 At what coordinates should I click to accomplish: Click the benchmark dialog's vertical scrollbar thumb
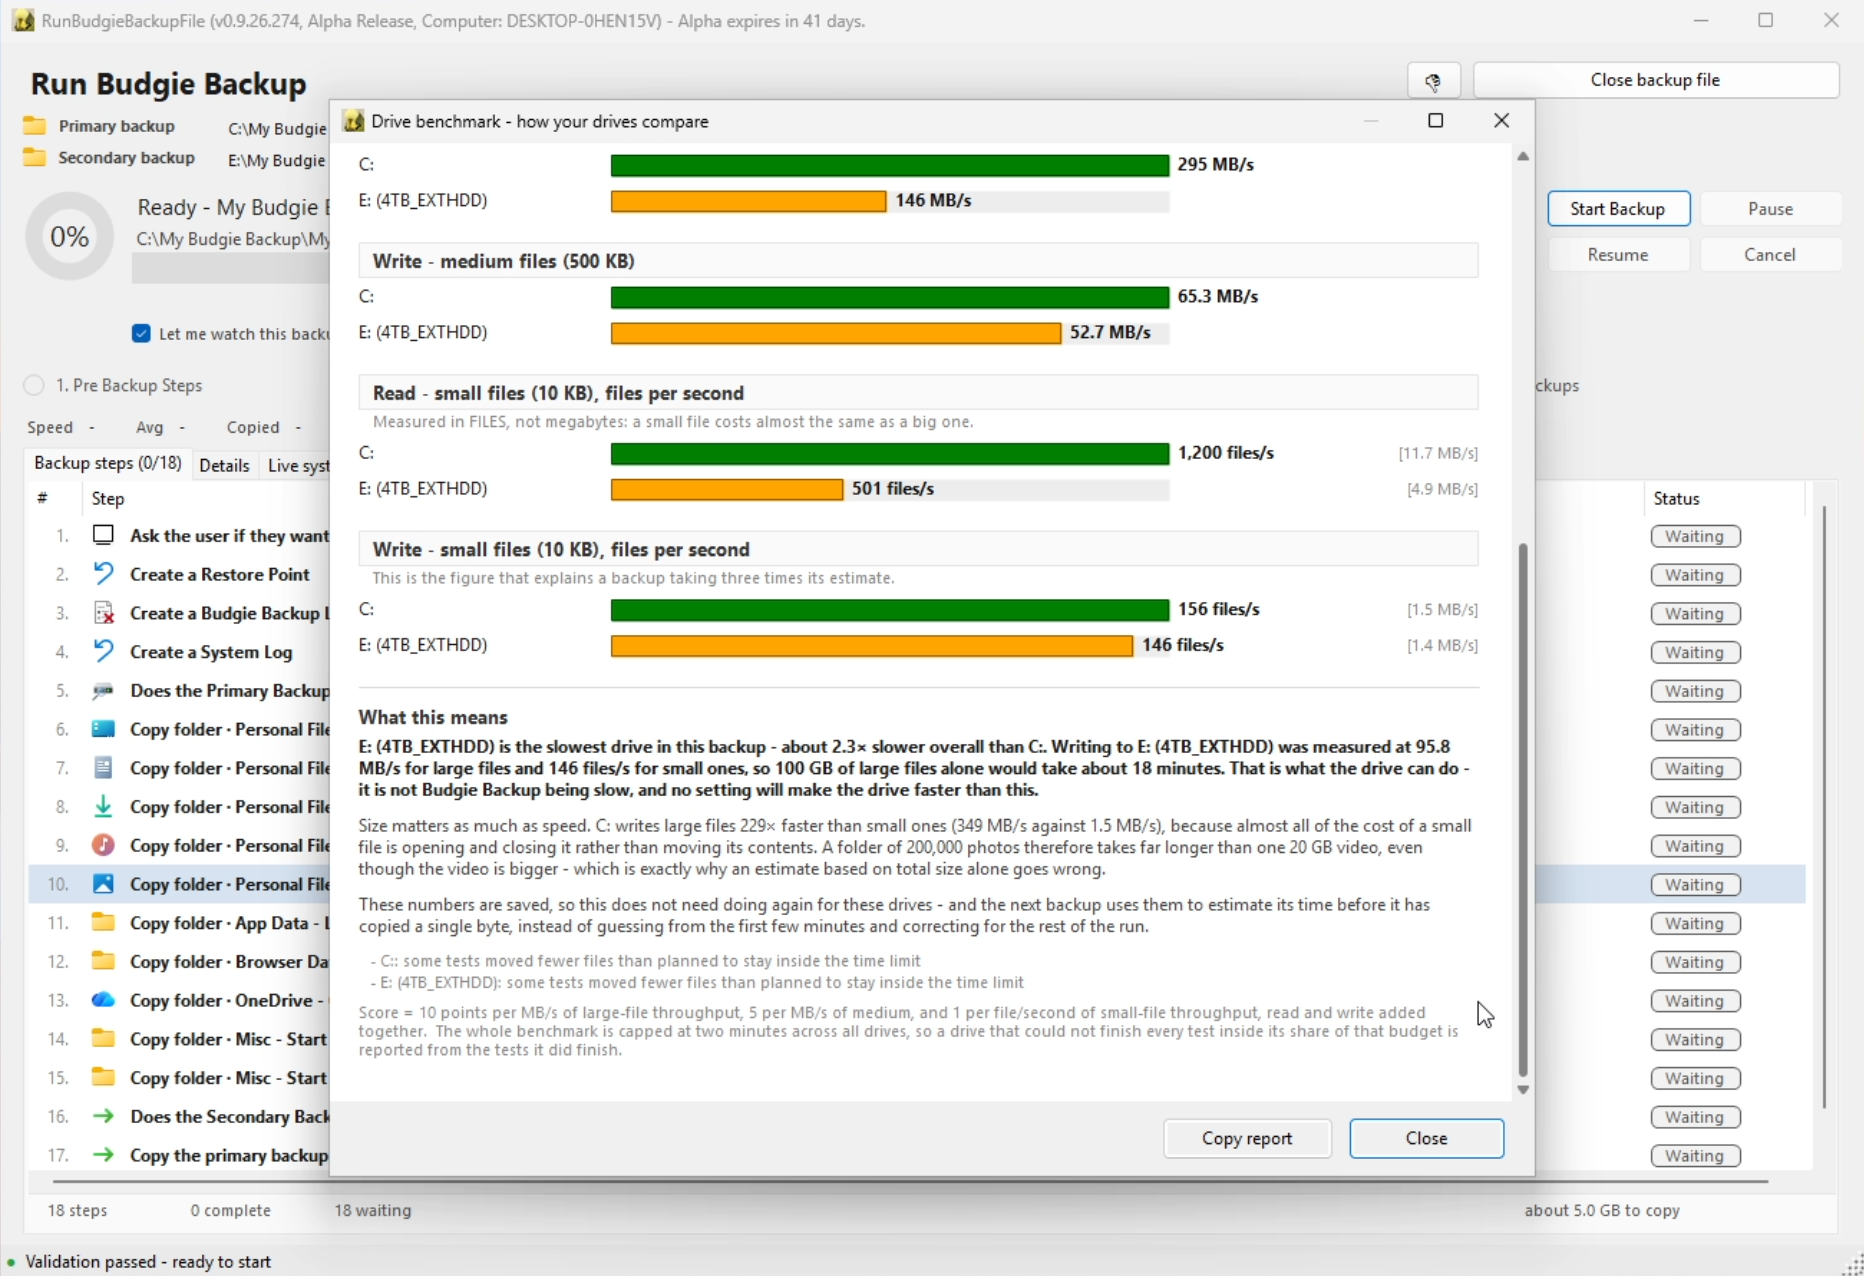pos(1523,810)
